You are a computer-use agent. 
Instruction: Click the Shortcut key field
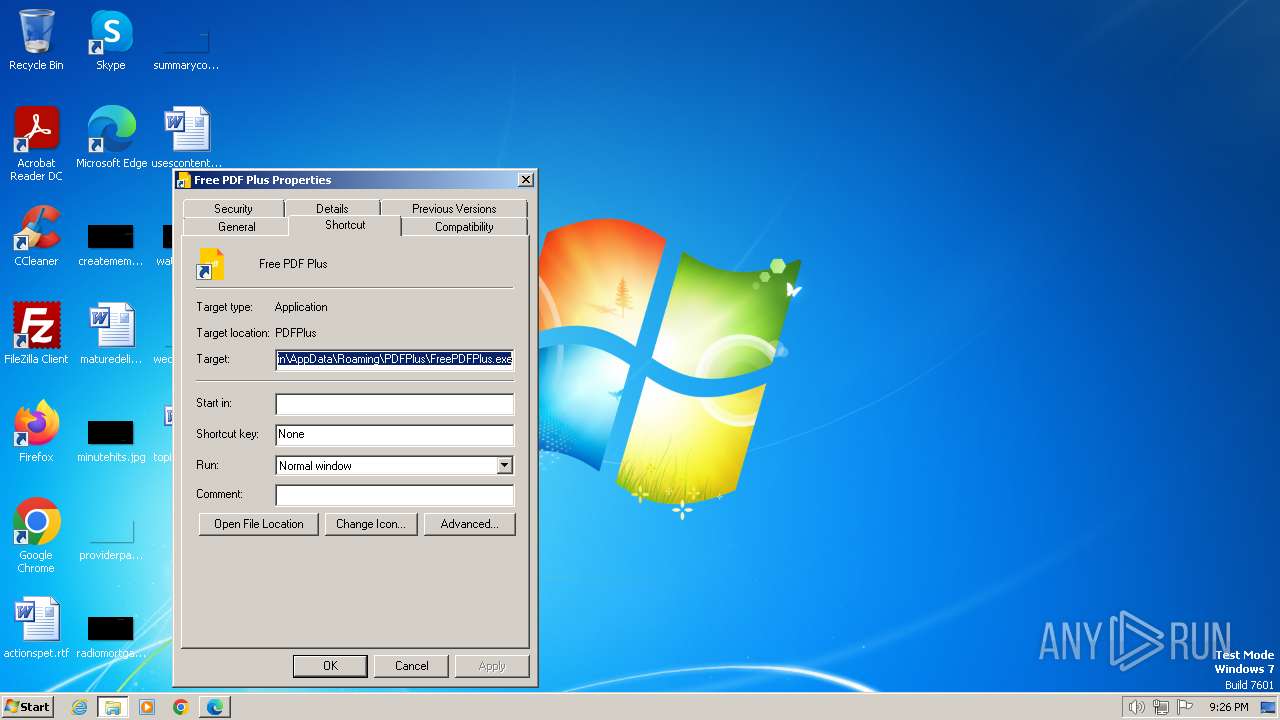pos(395,434)
